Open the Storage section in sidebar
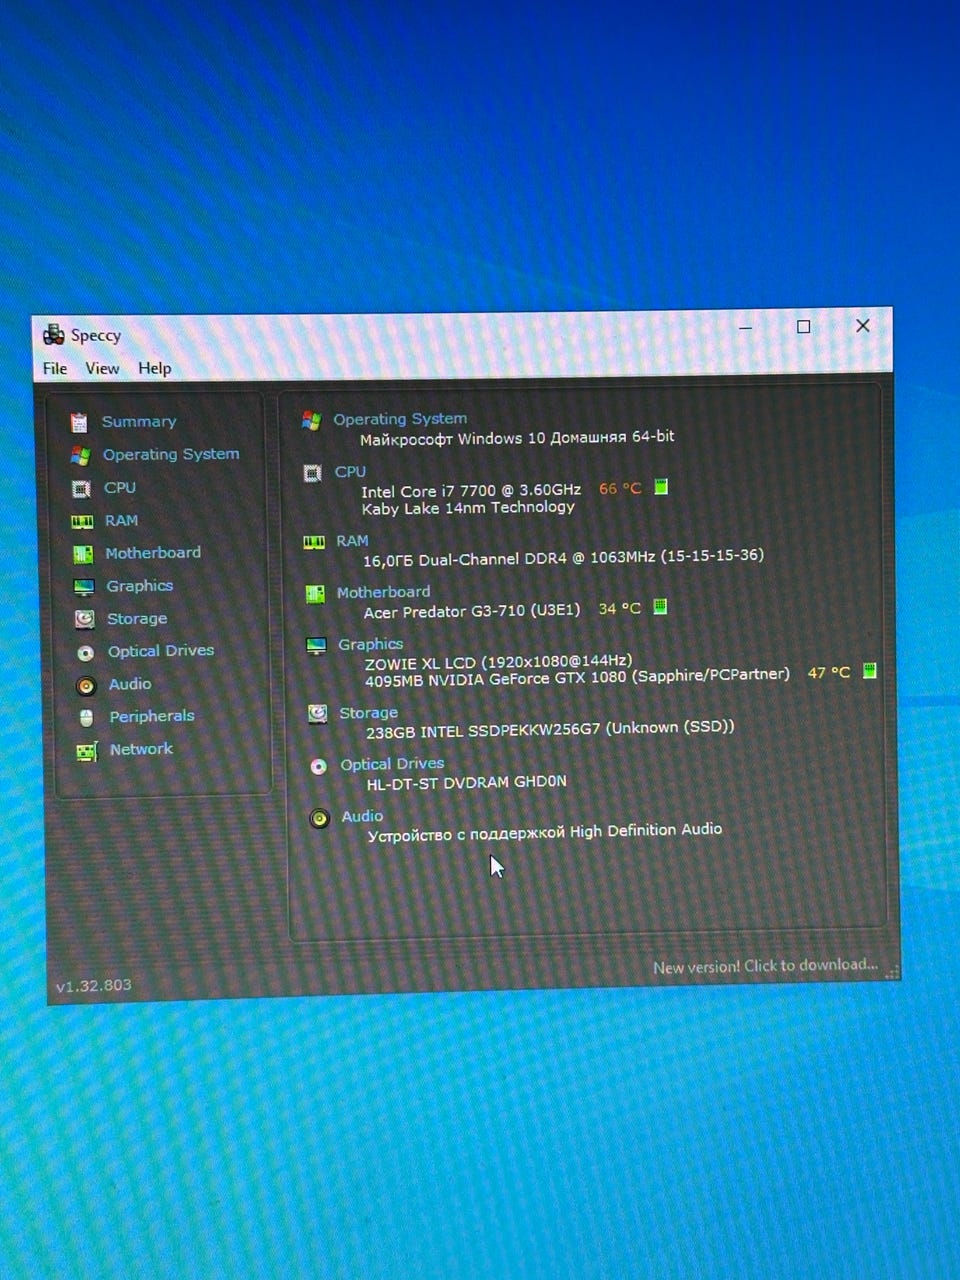960x1280 pixels. (137, 619)
